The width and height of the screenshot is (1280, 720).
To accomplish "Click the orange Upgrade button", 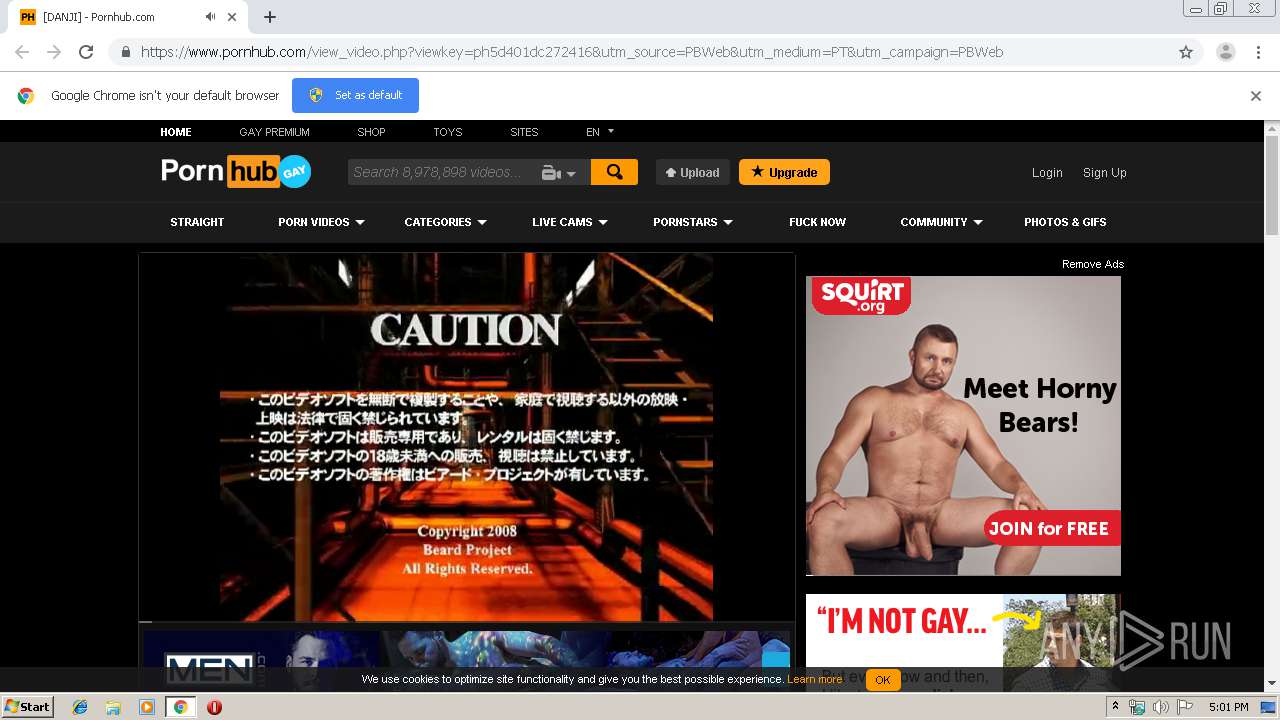I will click(x=784, y=172).
